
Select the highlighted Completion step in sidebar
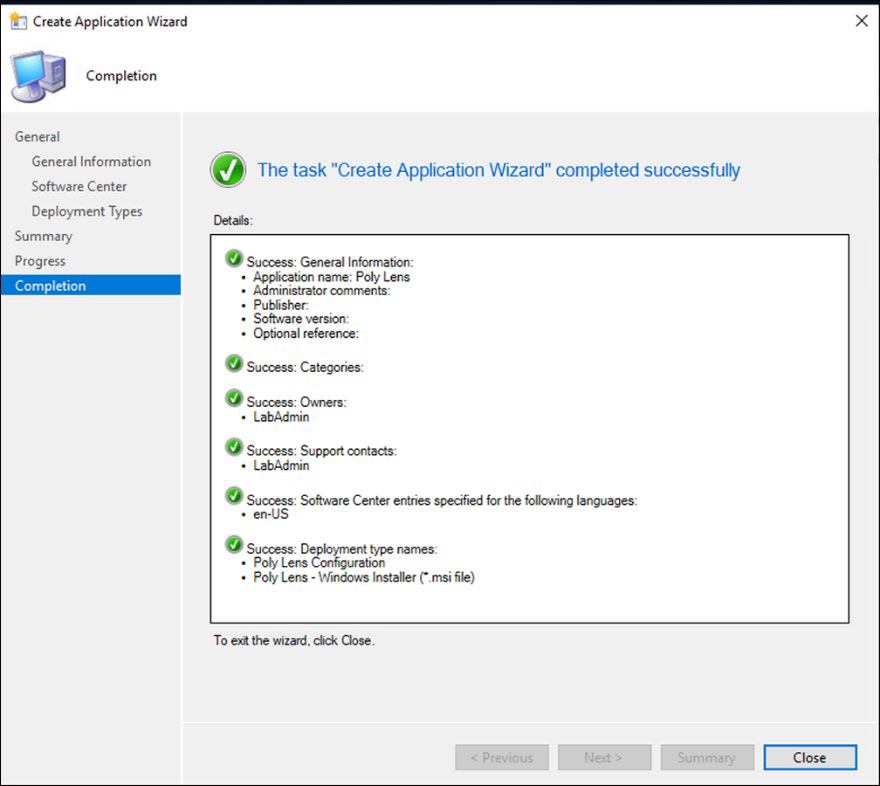(91, 285)
